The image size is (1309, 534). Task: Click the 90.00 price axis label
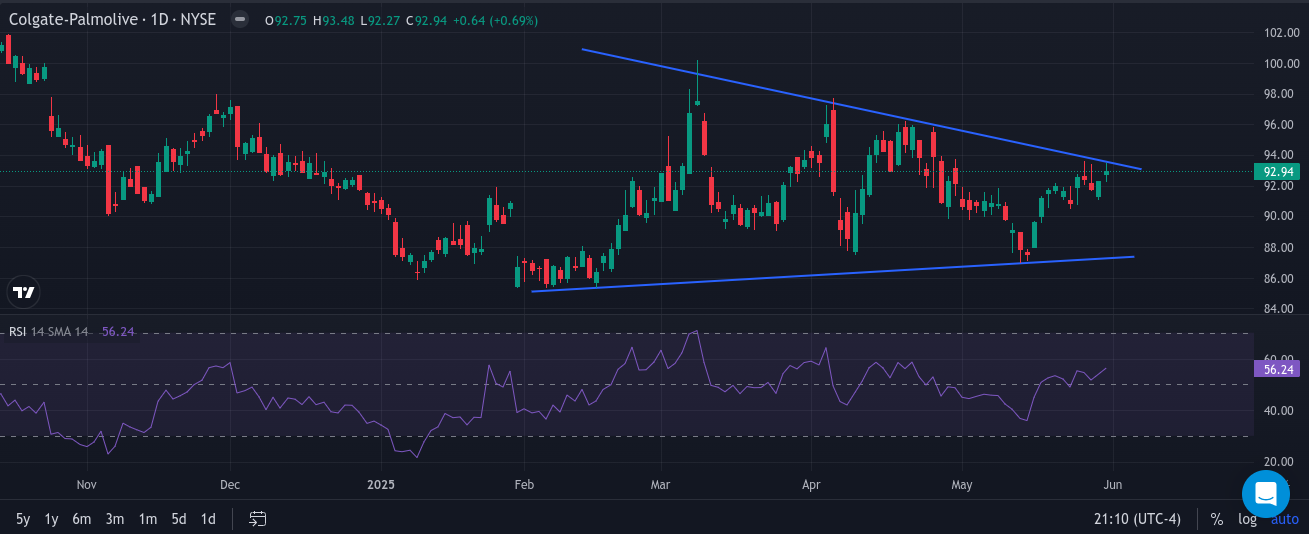(x=1280, y=216)
